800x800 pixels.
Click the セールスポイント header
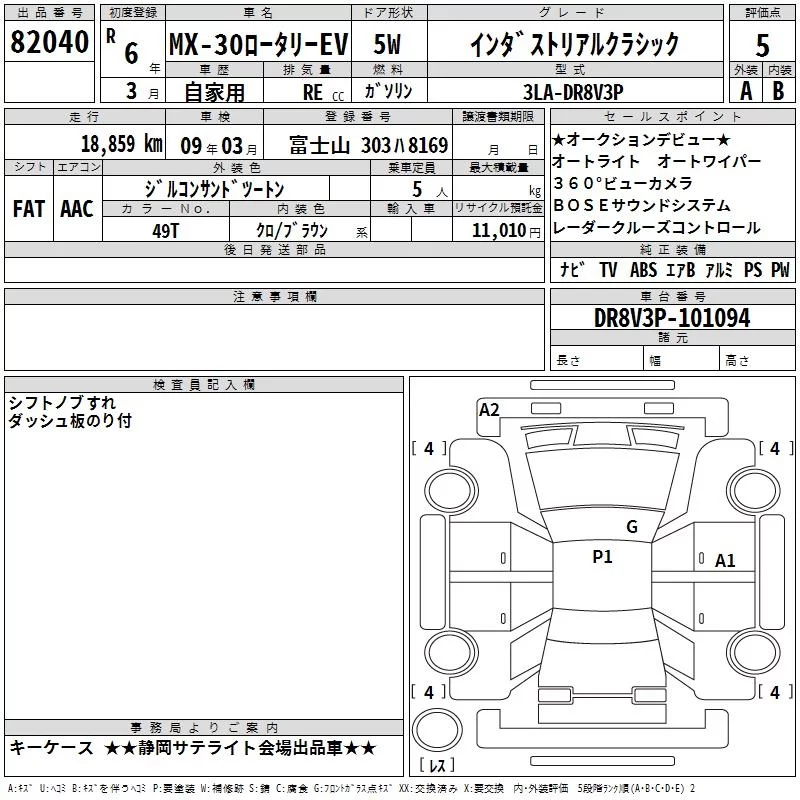pos(672,116)
